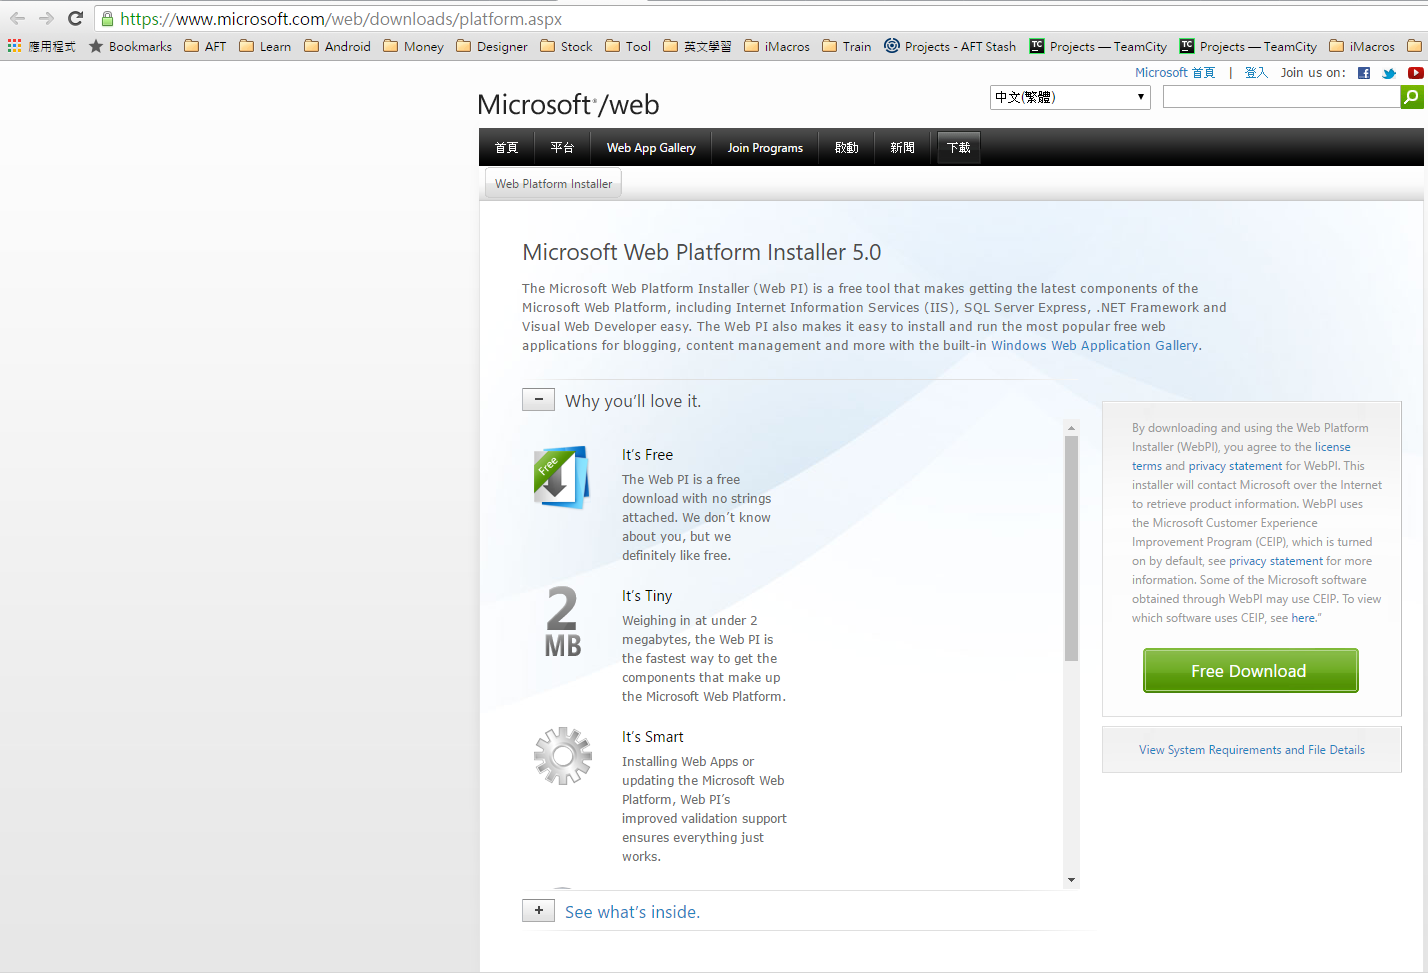This screenshot has width=1428, height=973.
Task: Click the 登入 sign-in link
Action: click(x=1256, y=73)
